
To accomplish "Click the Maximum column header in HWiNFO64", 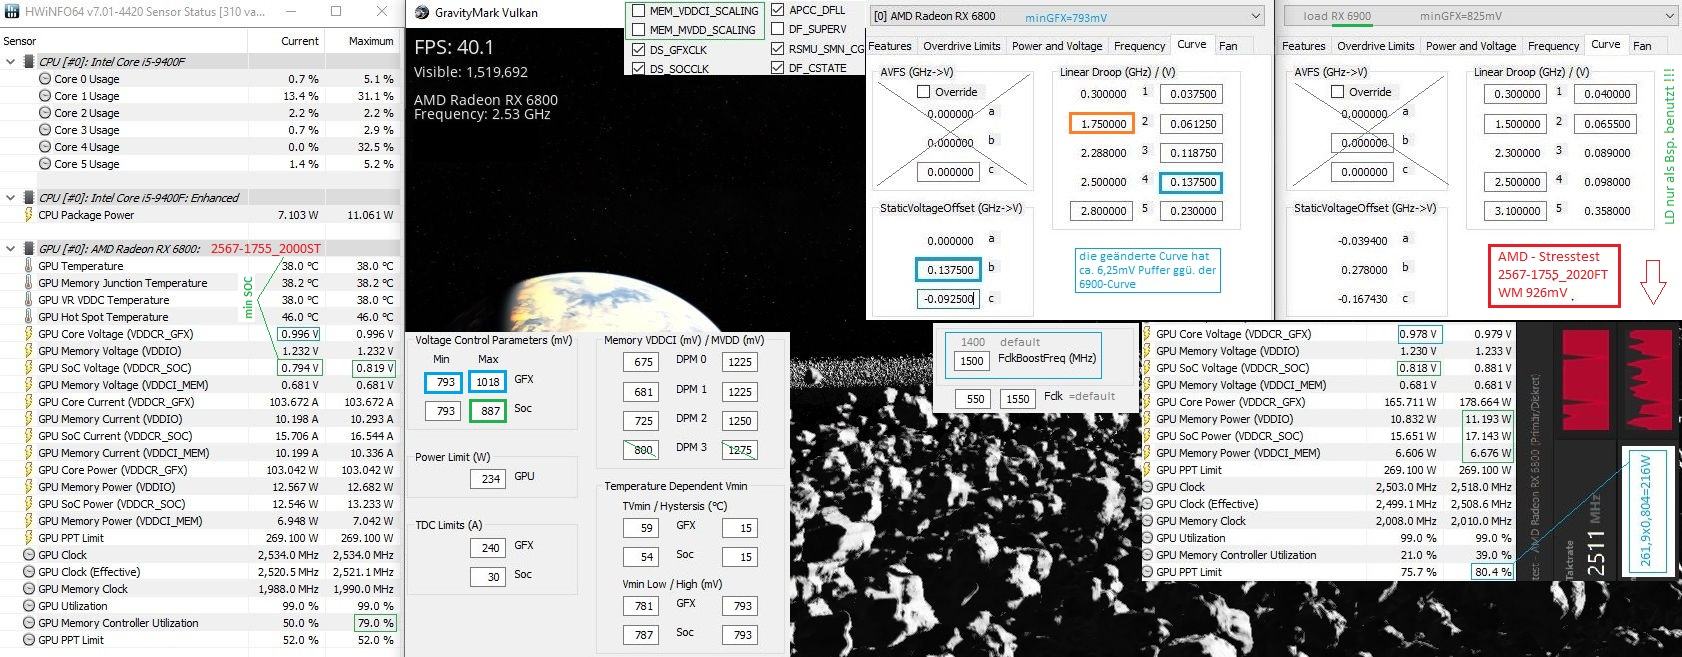I will [x=371, y=41].
